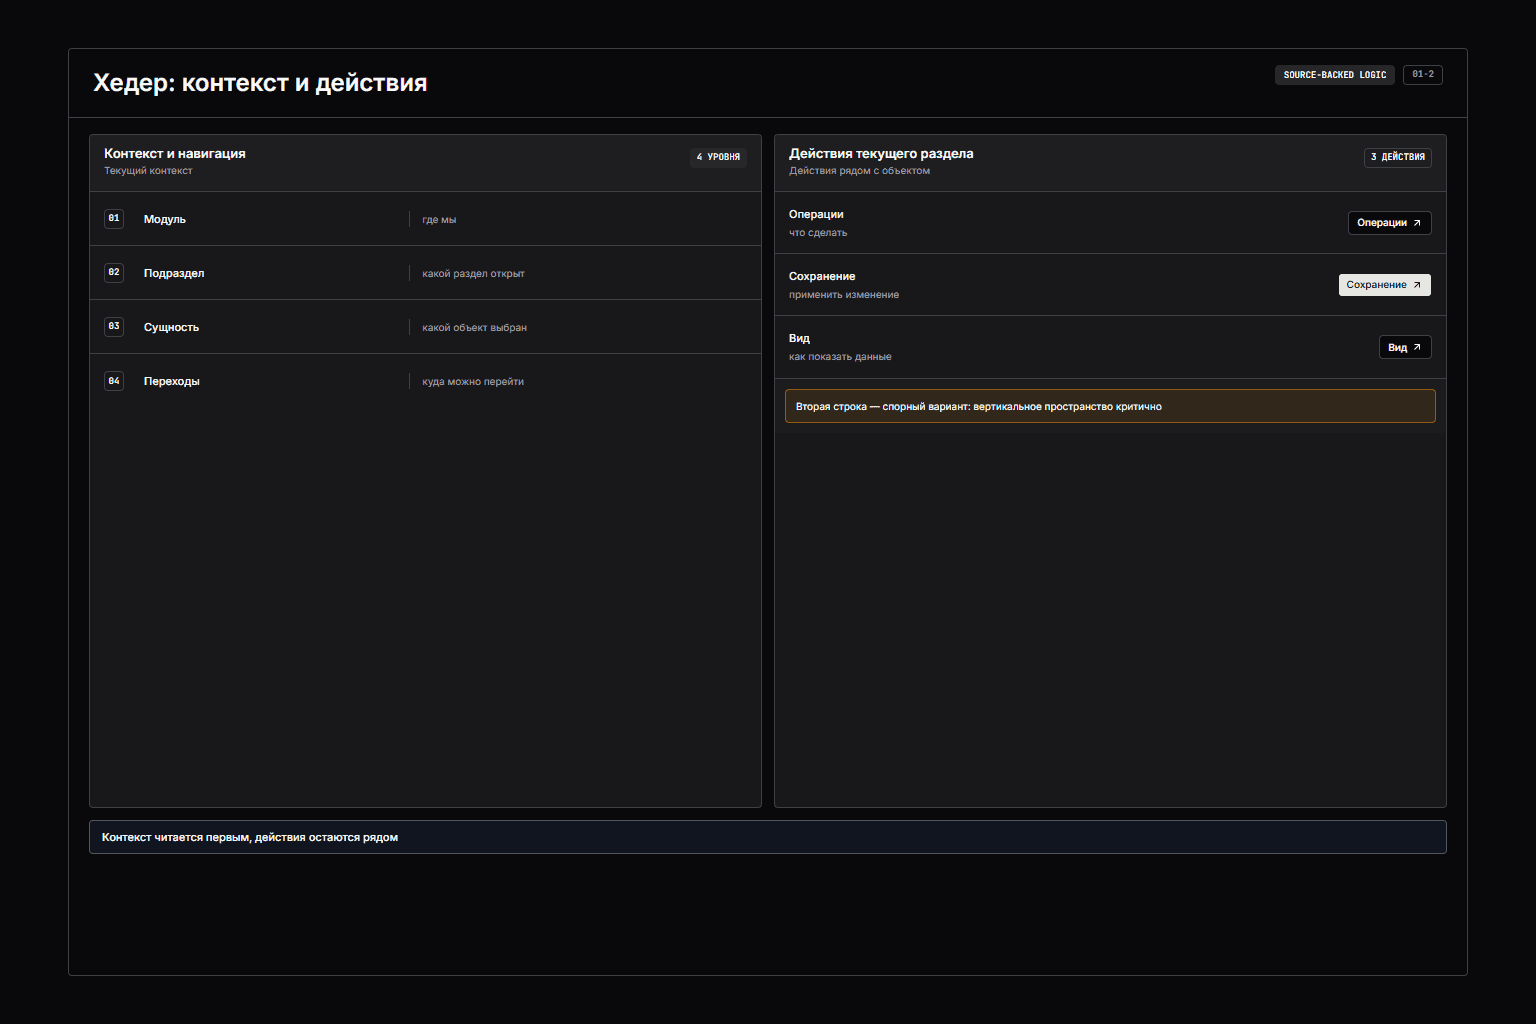Click the "Контекст и навигация" panel heading

coord(175,153)
